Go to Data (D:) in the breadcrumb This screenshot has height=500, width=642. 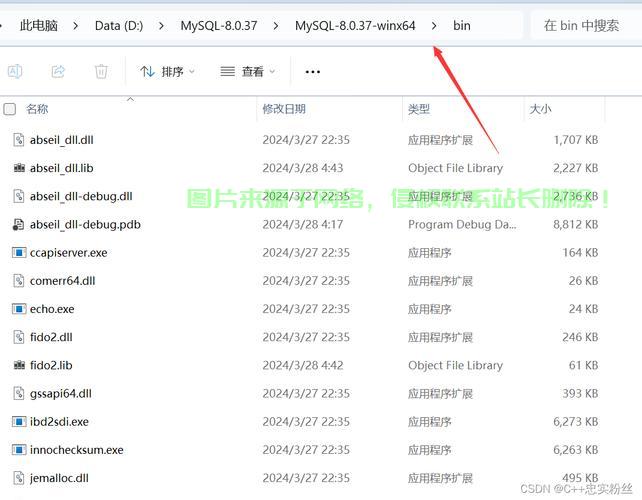tap(119, 26)
